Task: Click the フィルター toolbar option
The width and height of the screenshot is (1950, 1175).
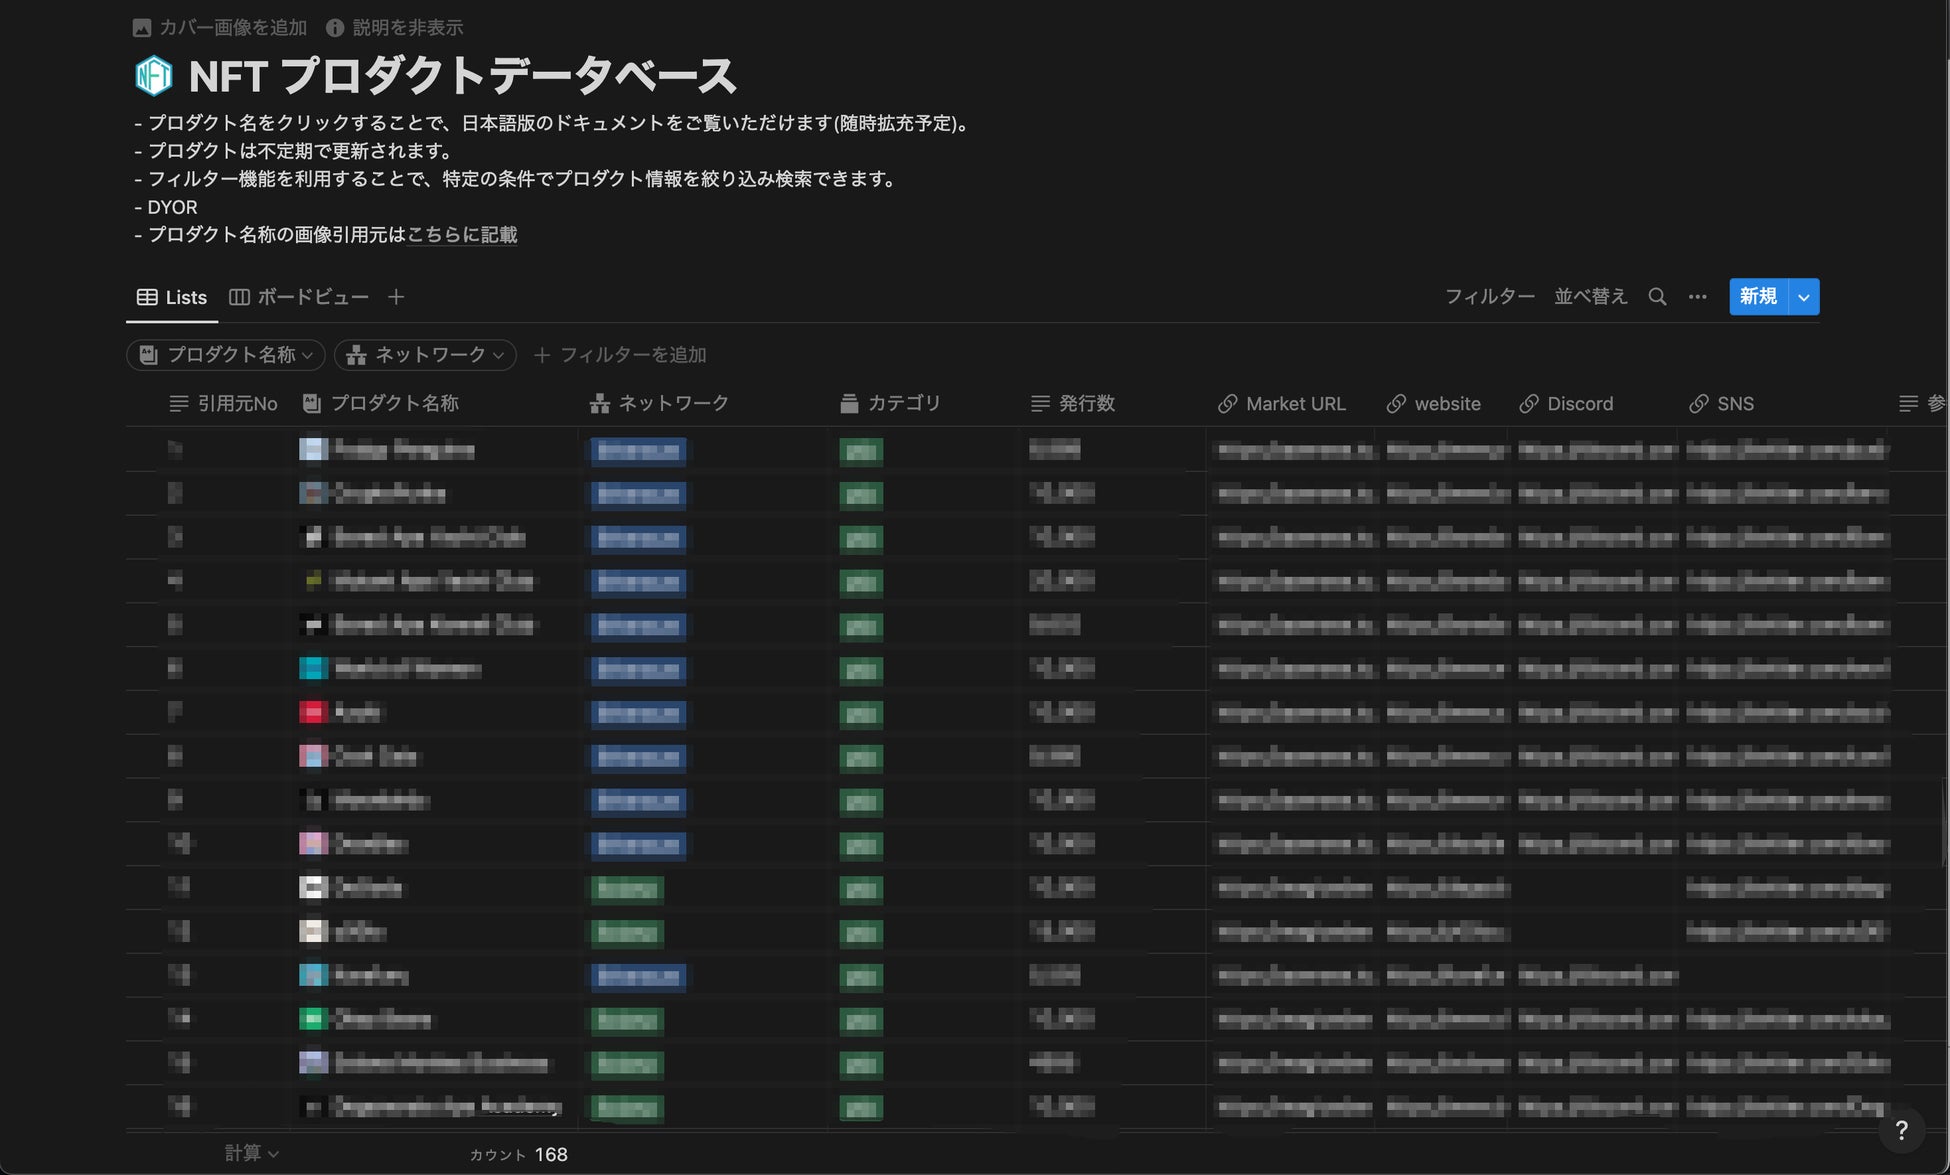Action: [1489, 297]
